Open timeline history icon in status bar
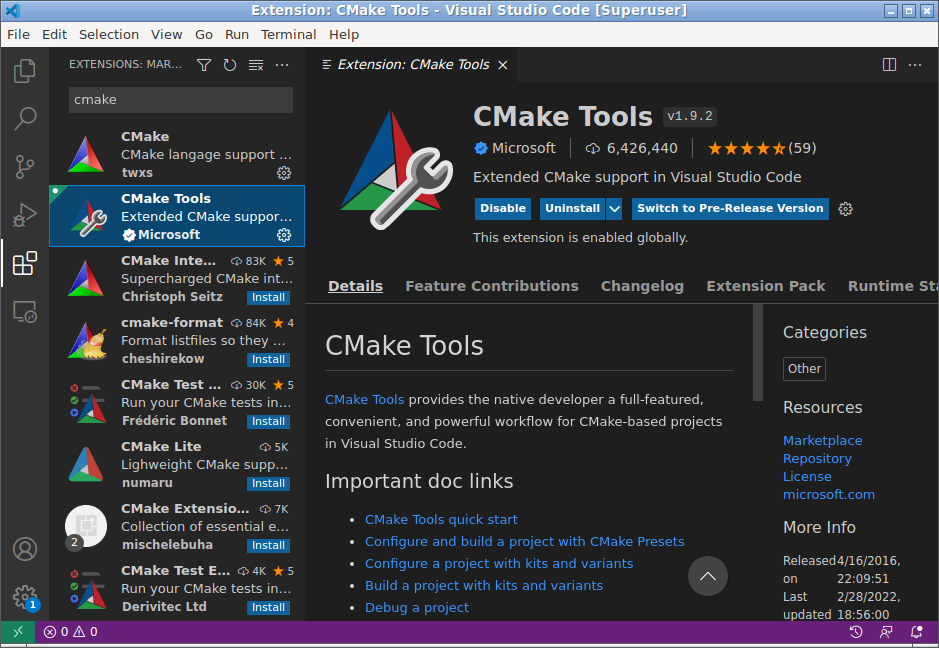Viewport: 939px width, 648px height. click(856, 632)
